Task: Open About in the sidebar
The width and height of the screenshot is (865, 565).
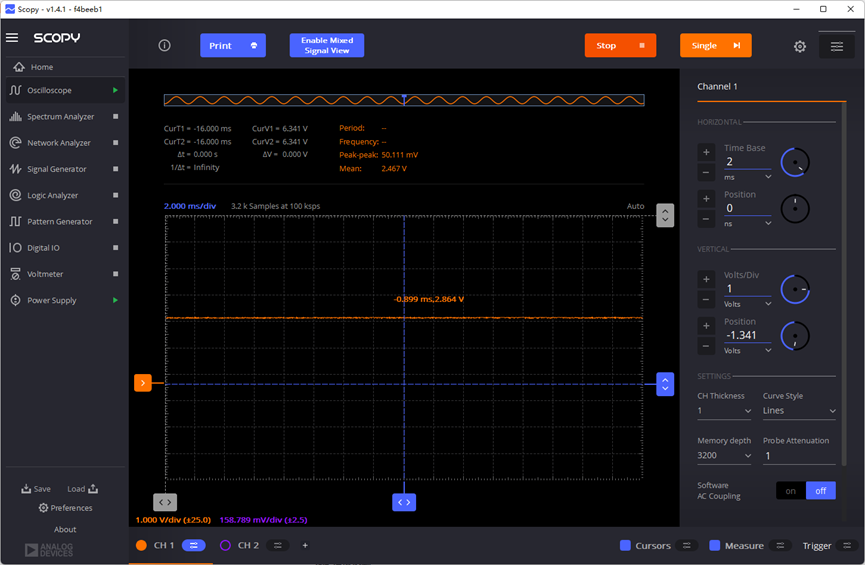Action: (65, 529)
